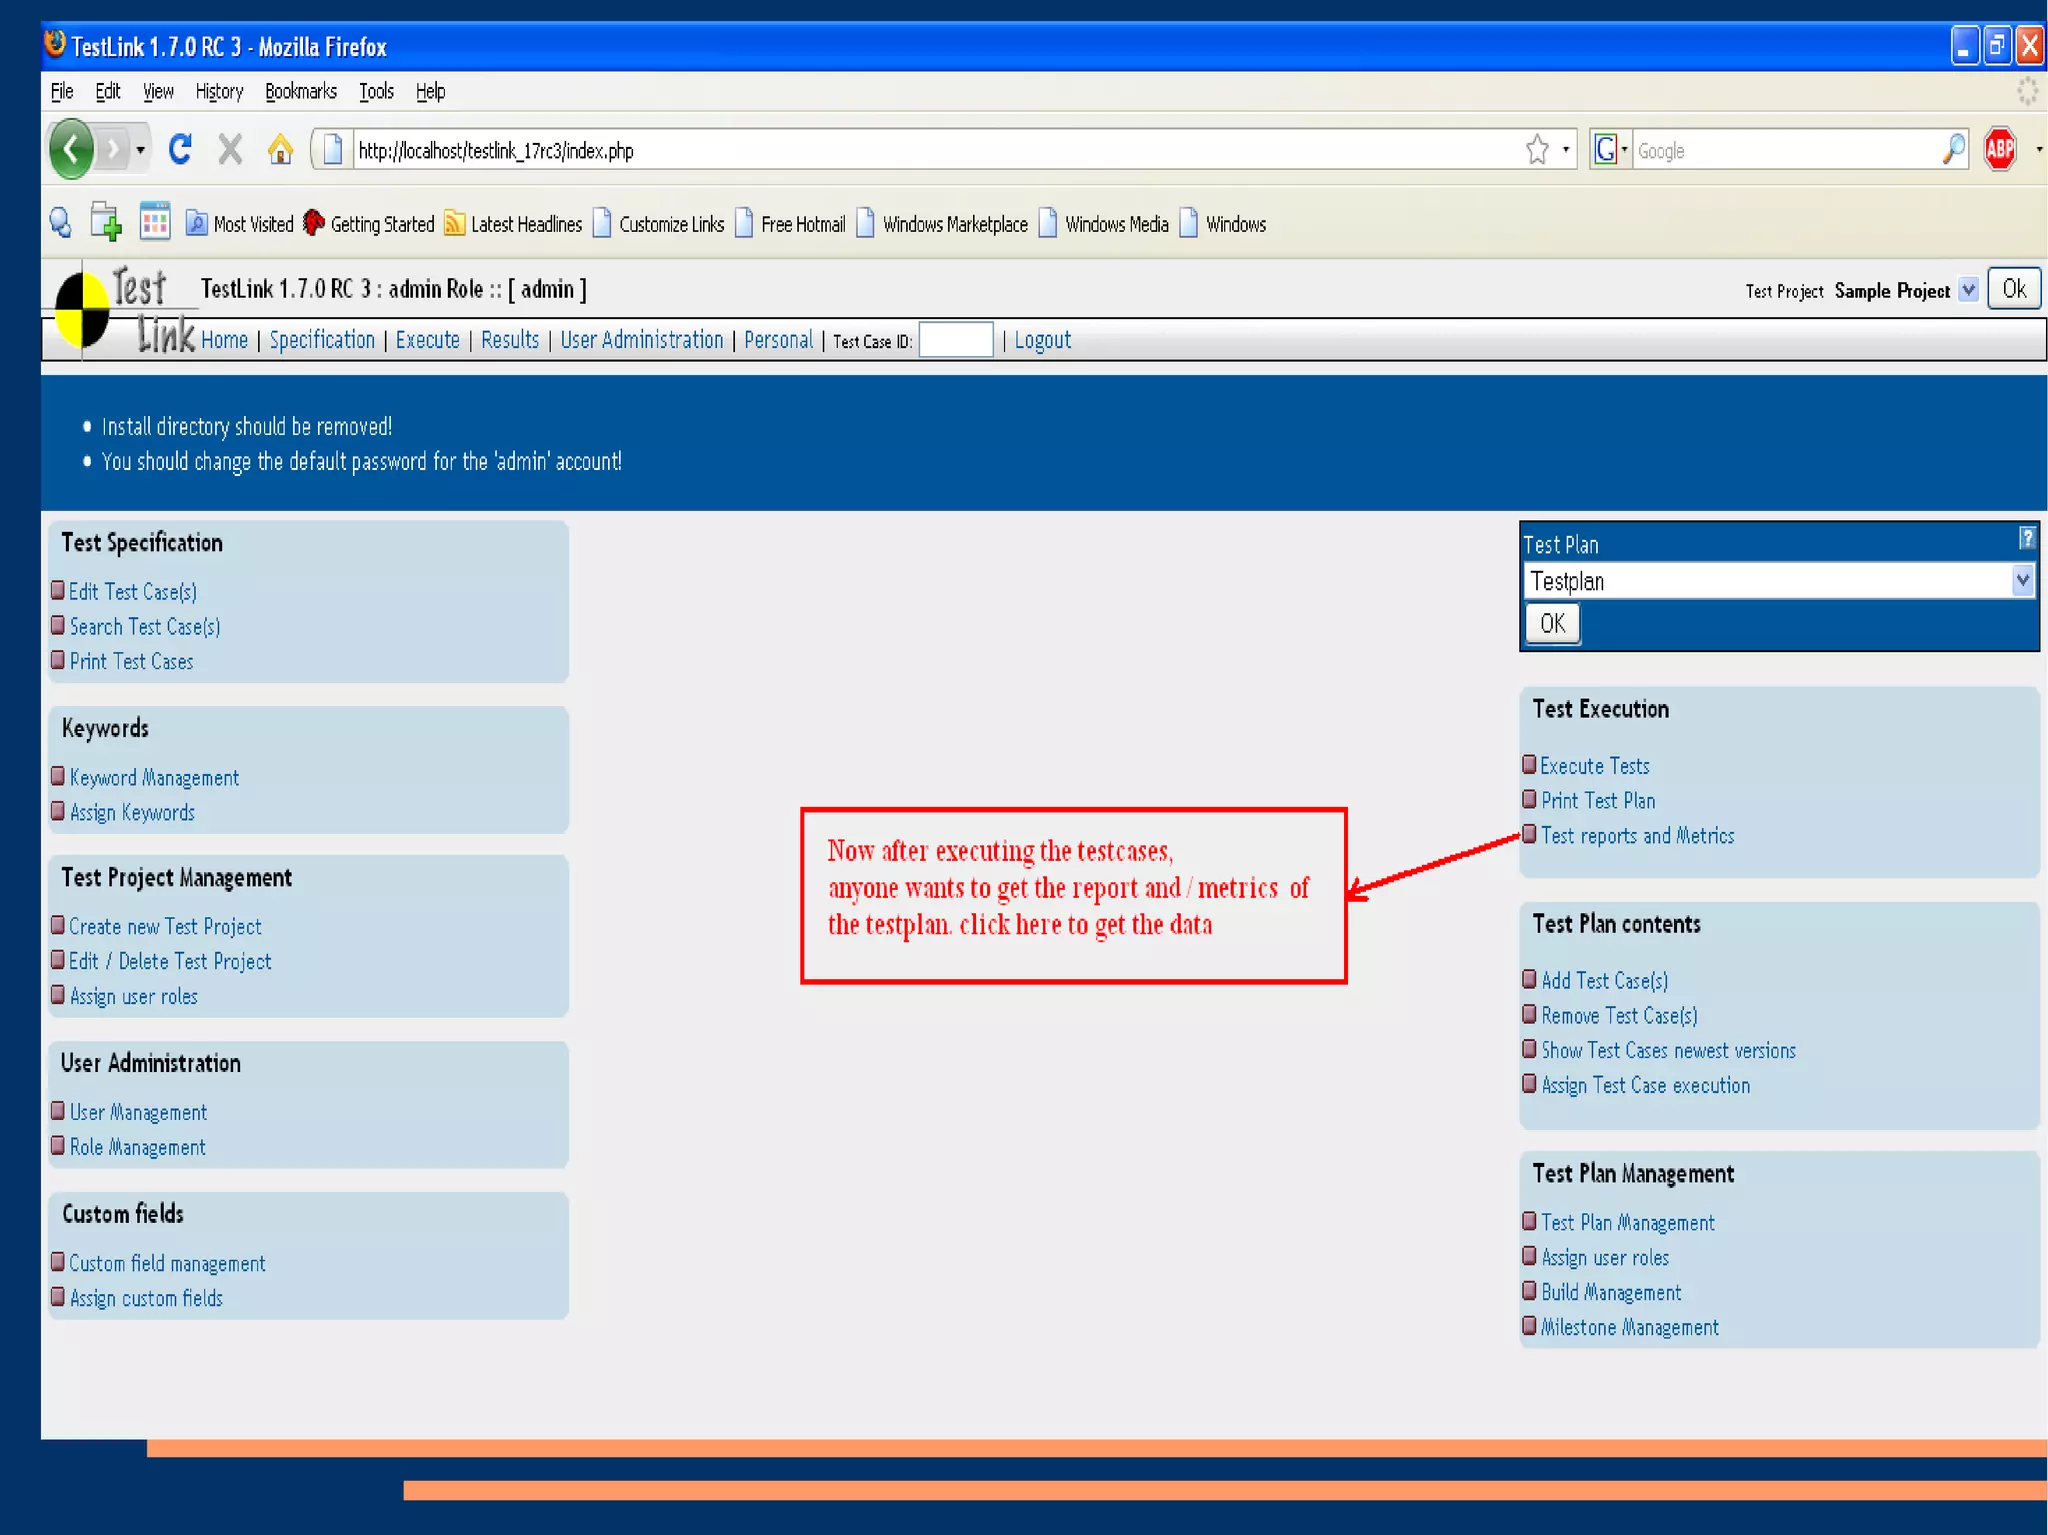Open the Customize Links bookmark
Viewport: 2048px width, 1535px height.
(x=658, y=224)
